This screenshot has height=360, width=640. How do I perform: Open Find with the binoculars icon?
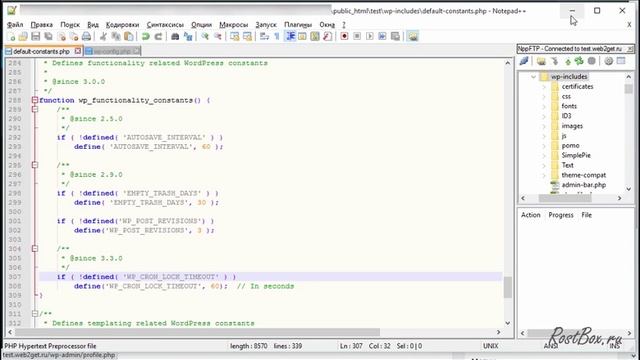tap(175, 37)
